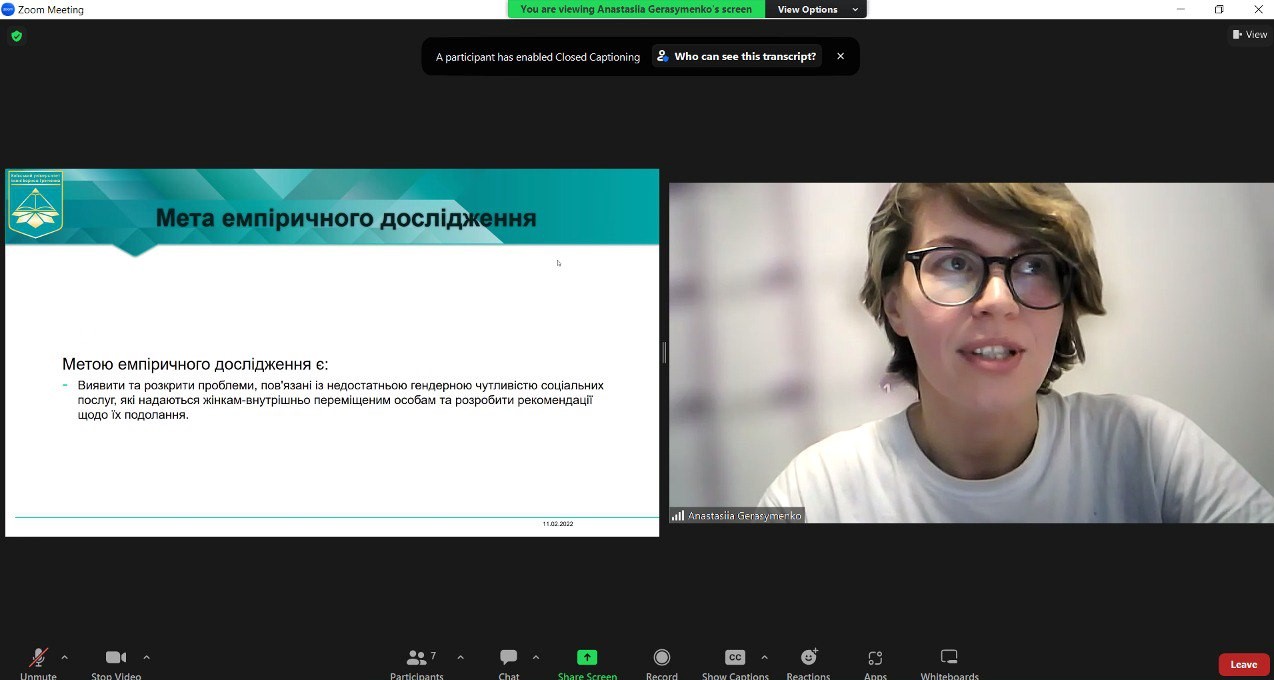Minimize the Zoom Meeting window

pyautogui.click(x=1181, y=9)
